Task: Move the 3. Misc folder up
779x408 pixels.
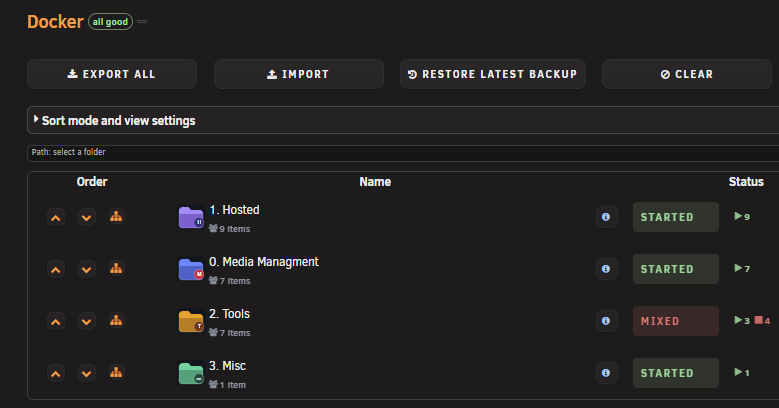Action: tap(56, 373)
